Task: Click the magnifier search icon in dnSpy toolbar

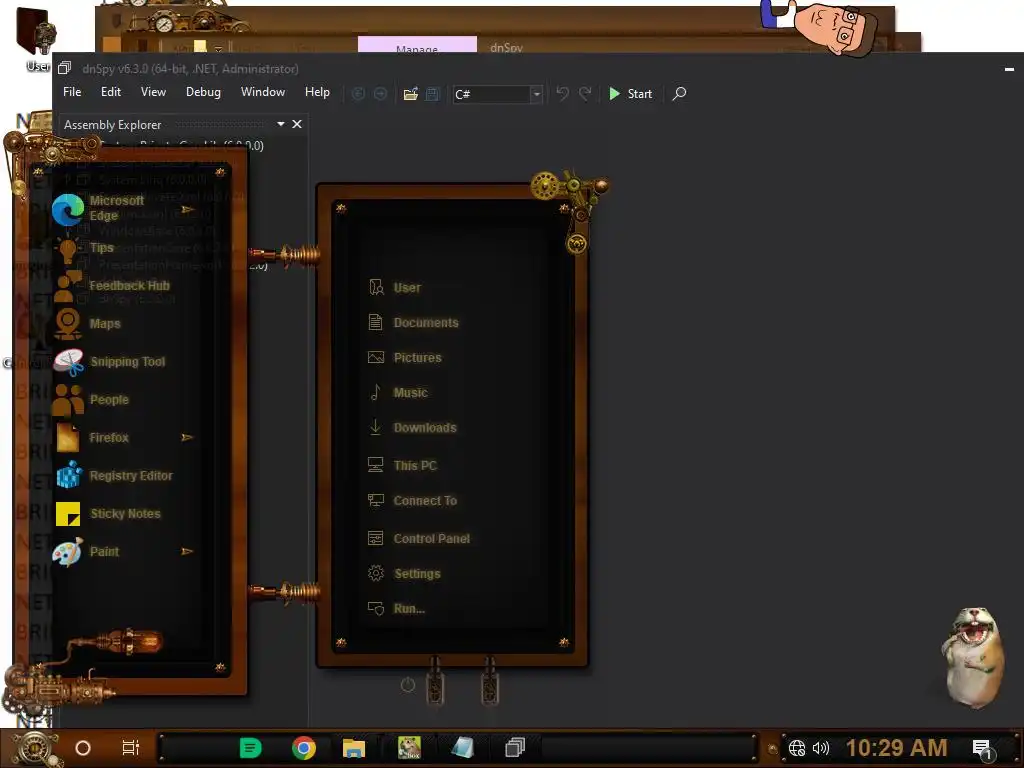Action: (679, 93)
